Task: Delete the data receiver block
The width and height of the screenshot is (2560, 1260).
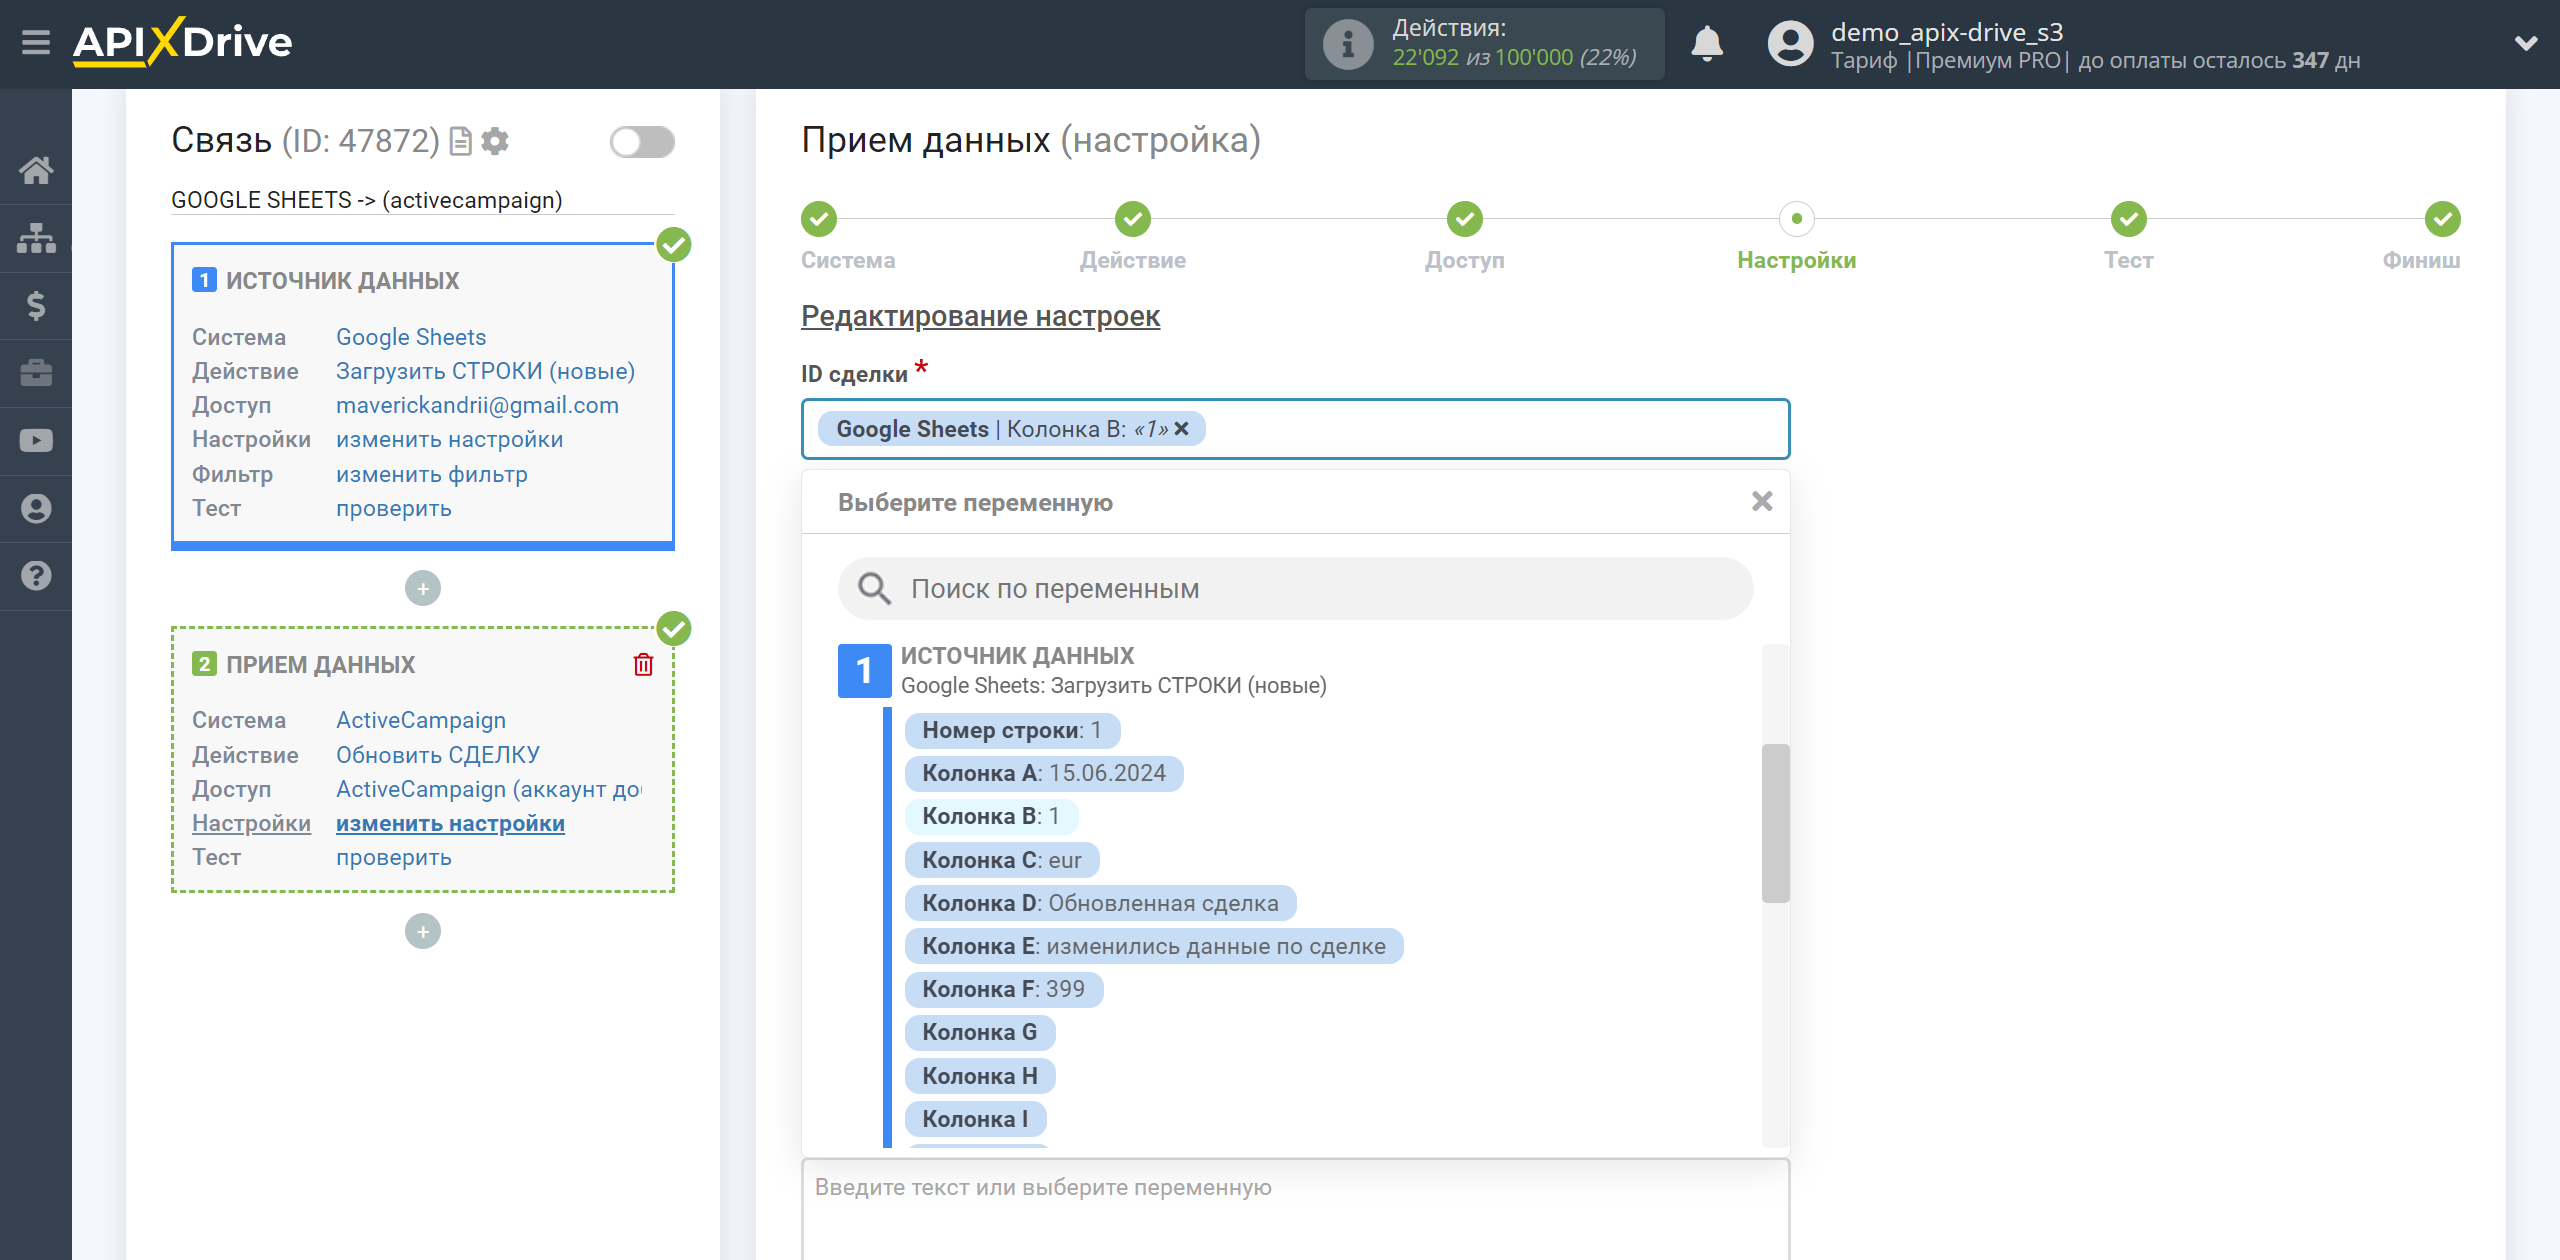Action: [x=643, y=665]
